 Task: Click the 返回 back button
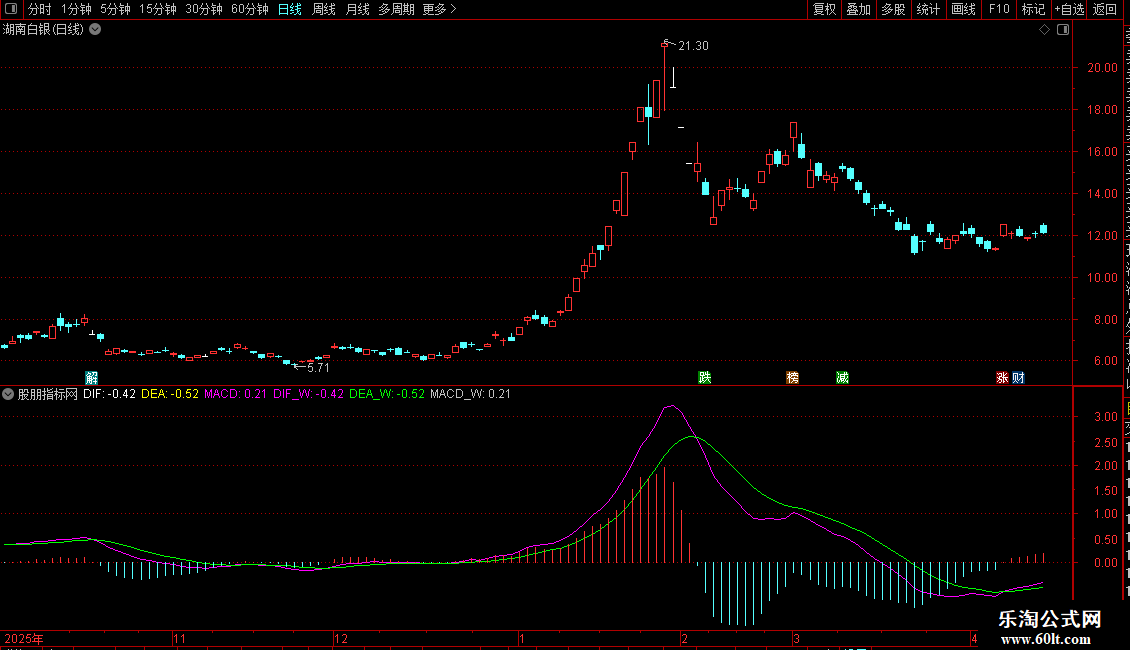[x=1105, y=9]
